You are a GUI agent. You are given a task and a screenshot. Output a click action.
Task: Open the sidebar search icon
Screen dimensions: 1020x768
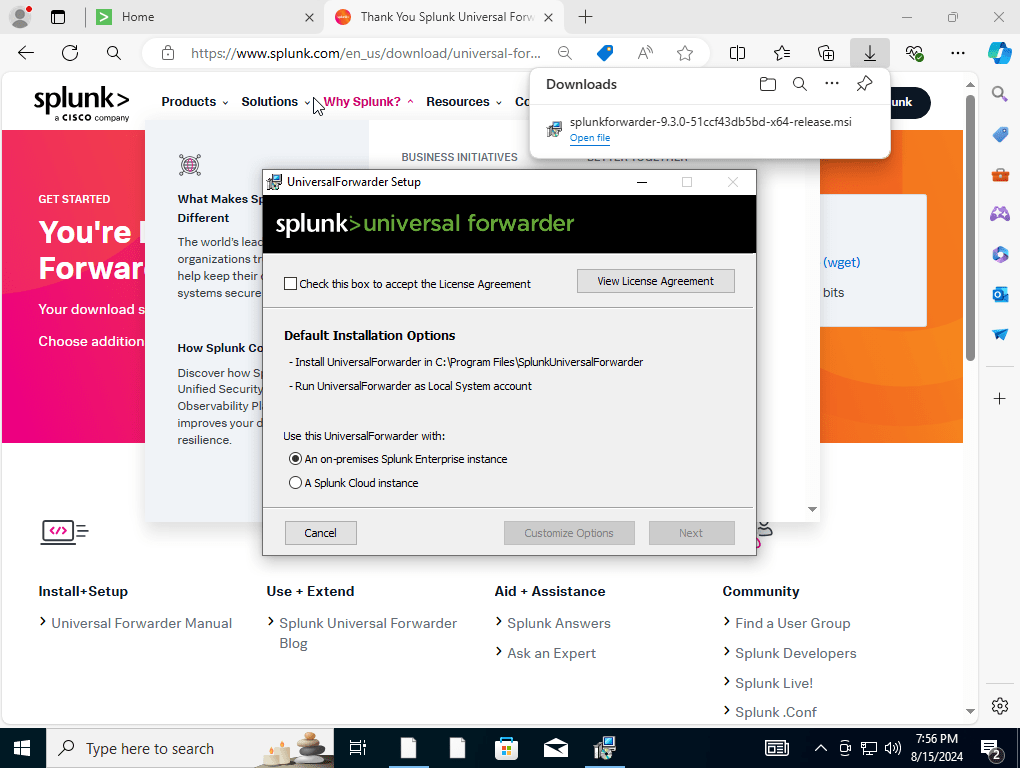click(x=1000, y=94)
